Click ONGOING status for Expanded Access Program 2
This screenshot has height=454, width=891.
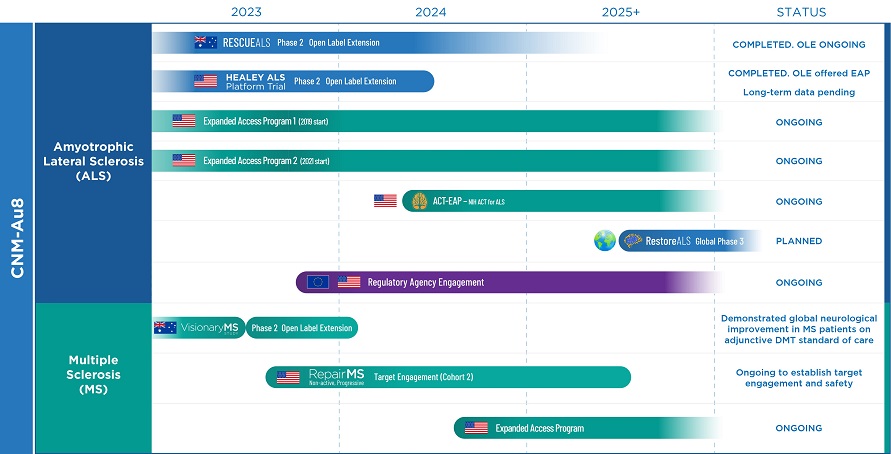coord(799,161)
